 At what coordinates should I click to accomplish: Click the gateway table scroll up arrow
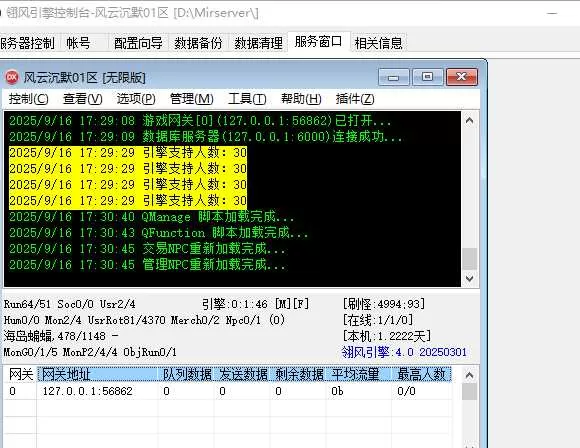[x=469, y=375]
